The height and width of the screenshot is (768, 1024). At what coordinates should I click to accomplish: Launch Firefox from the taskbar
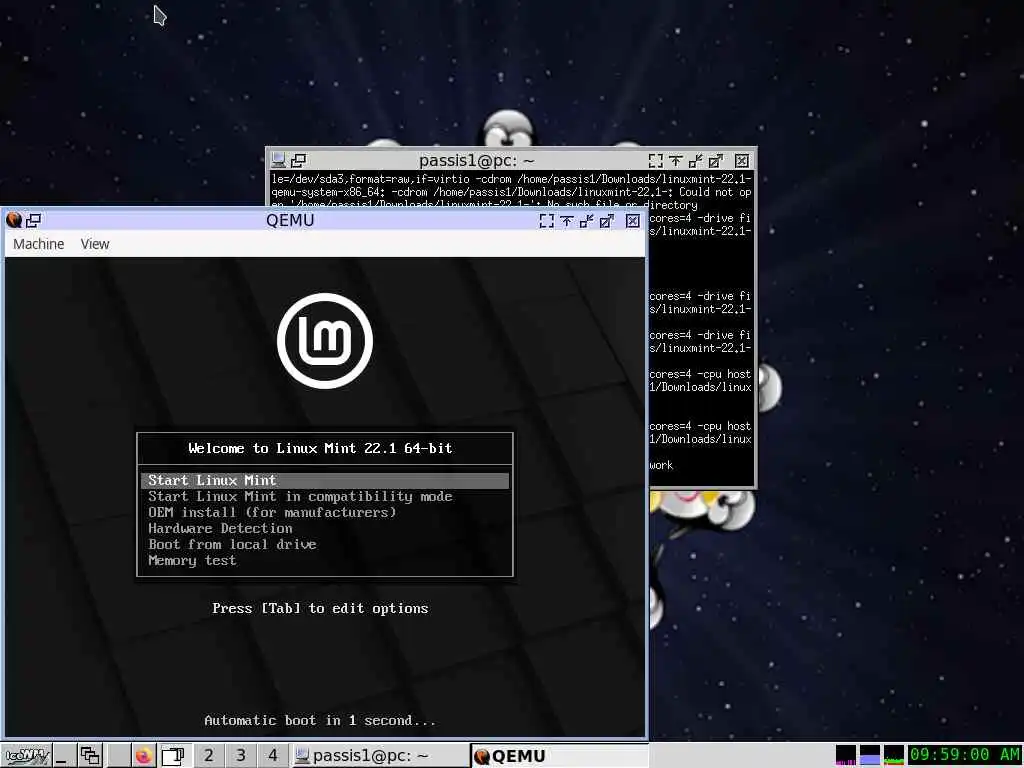tap(144, 756)
